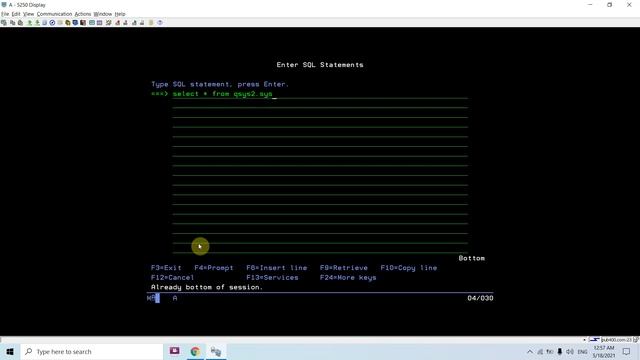Open the File menu
The height and width of the screenshot is (360, 640).
[x=5, y=14]
